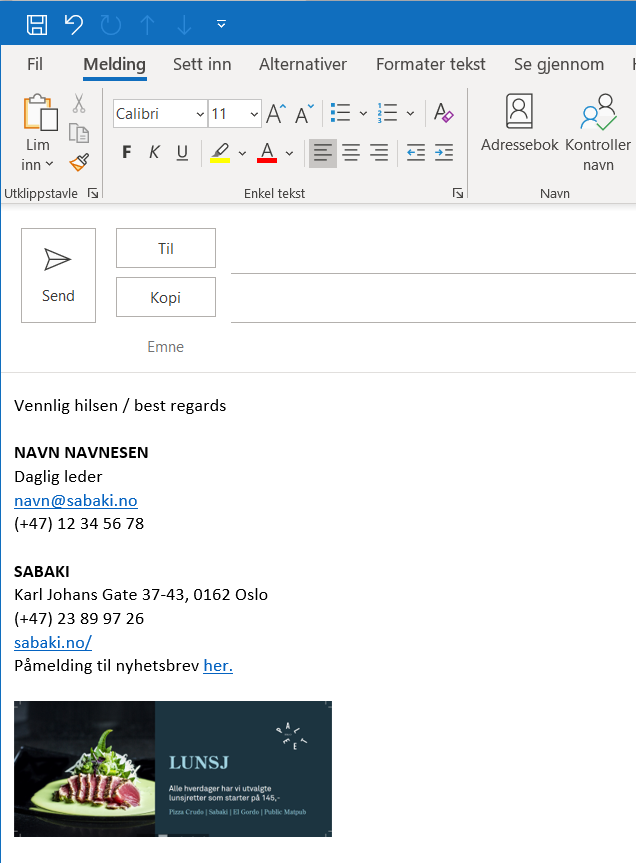This screenshot has height=863, width=636.
Task: Decrease indent
Action: click(416, 152)
